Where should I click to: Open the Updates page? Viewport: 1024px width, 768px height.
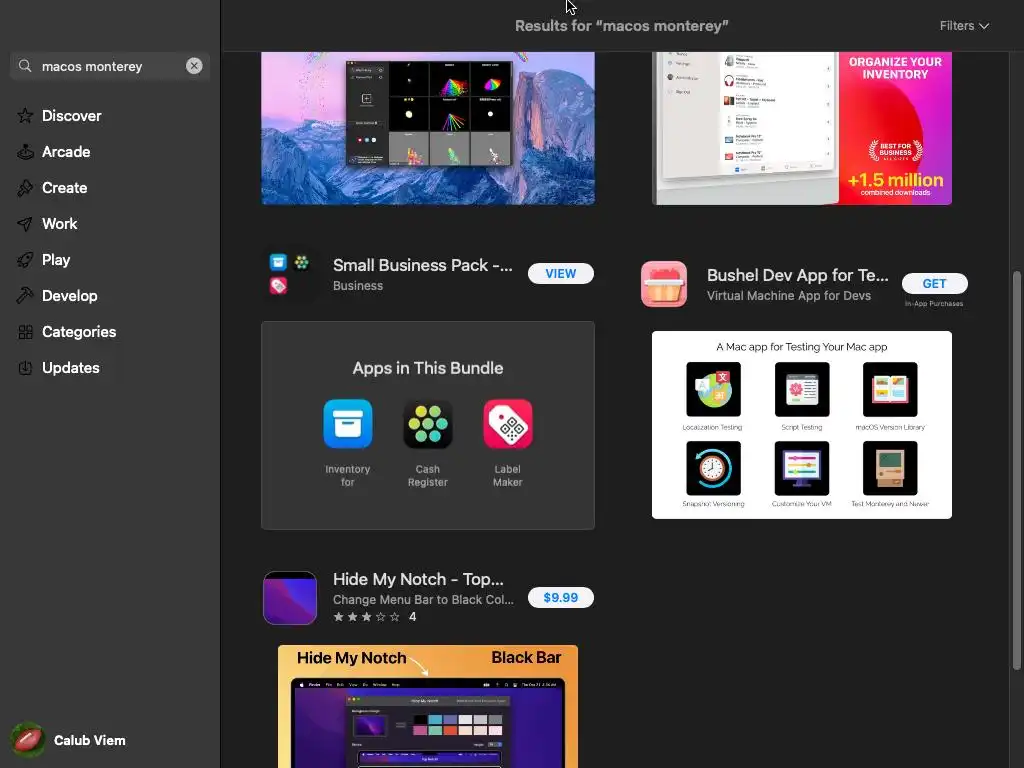pyautogui.click(x=71, y=368)
